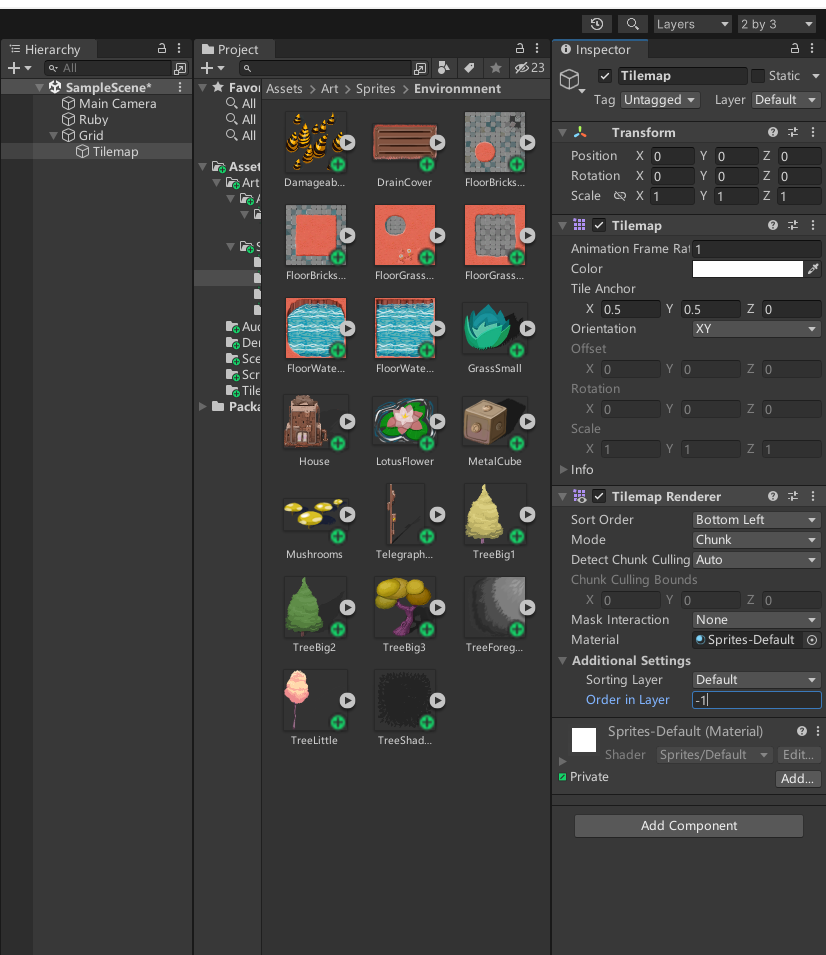The height and width of the screenshot is (955, 826).
Task: Toggle the favorites star in Project toolbar
Action: (497, 68)
